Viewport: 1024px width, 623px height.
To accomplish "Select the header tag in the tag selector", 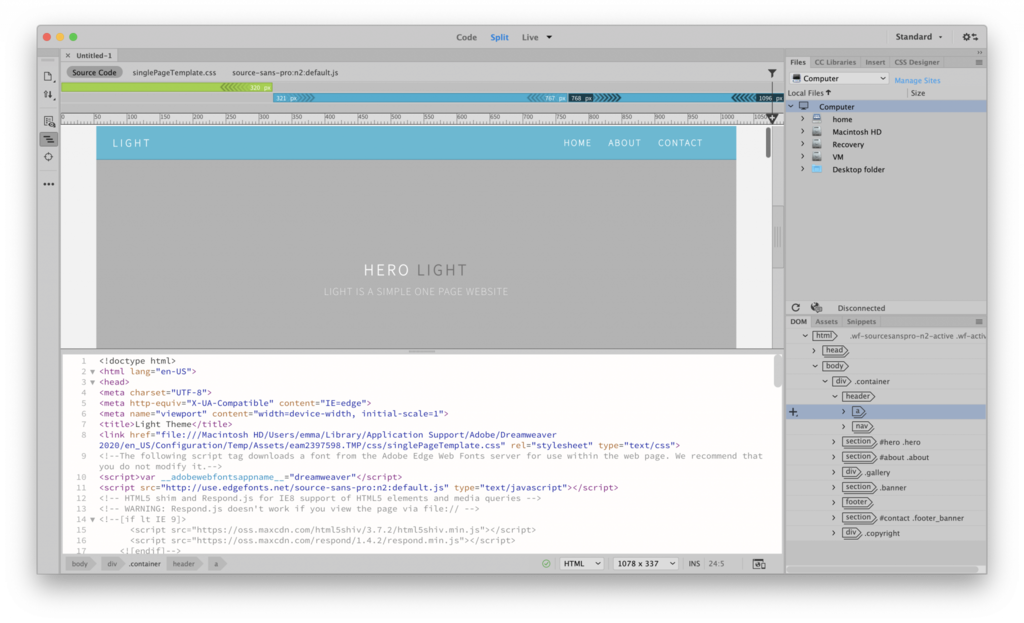I will click(184, 563).
